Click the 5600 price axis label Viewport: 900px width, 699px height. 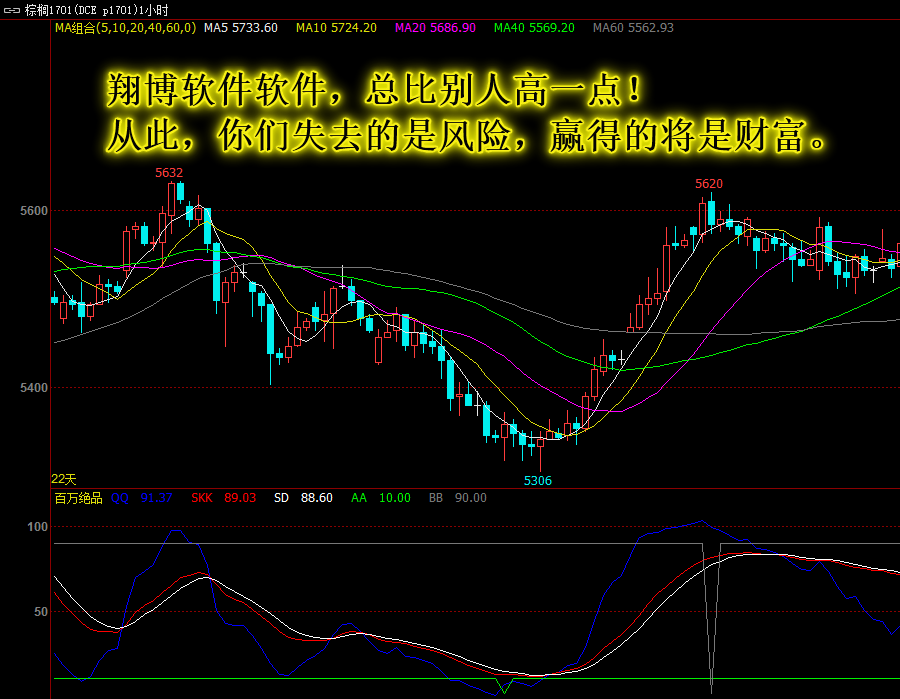click(x=34, y=211)
